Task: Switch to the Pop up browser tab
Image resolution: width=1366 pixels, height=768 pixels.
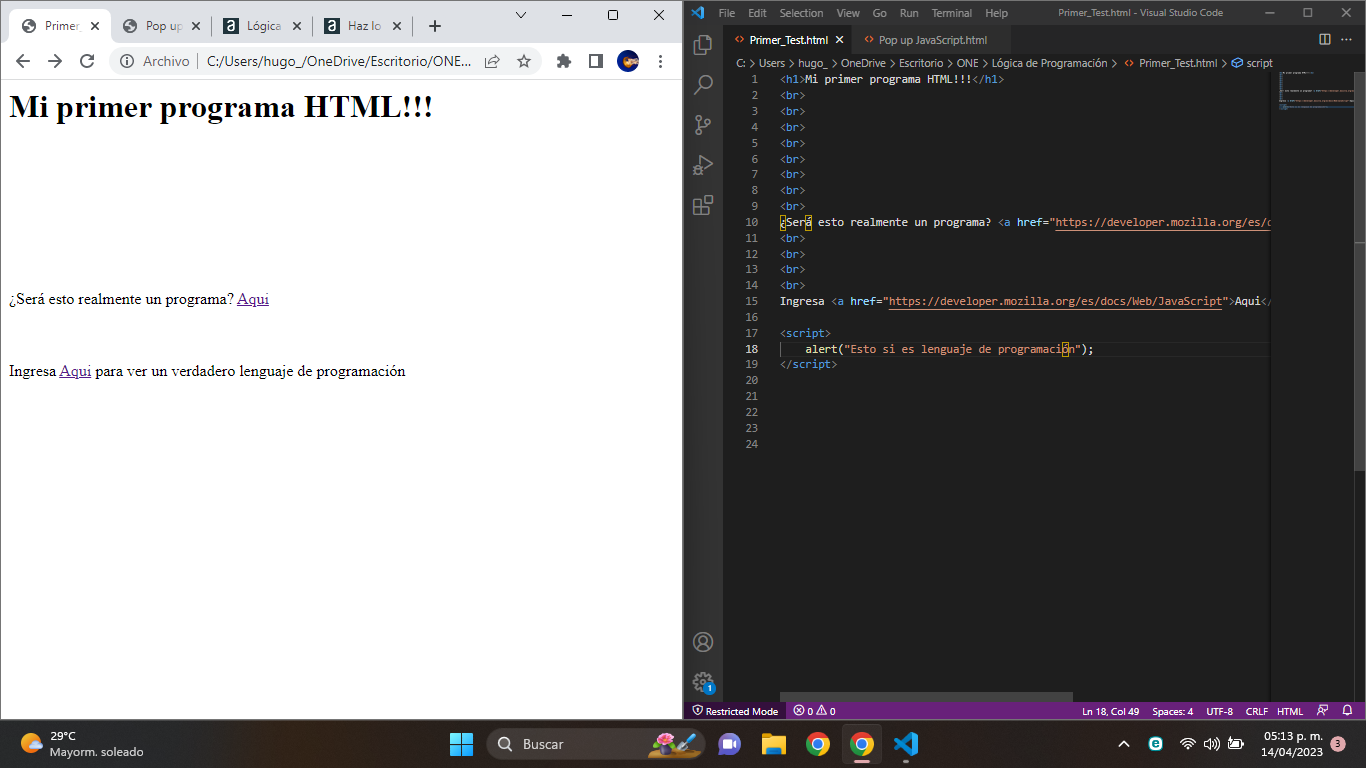Action: pyautogui.click(x=163, y=26)
